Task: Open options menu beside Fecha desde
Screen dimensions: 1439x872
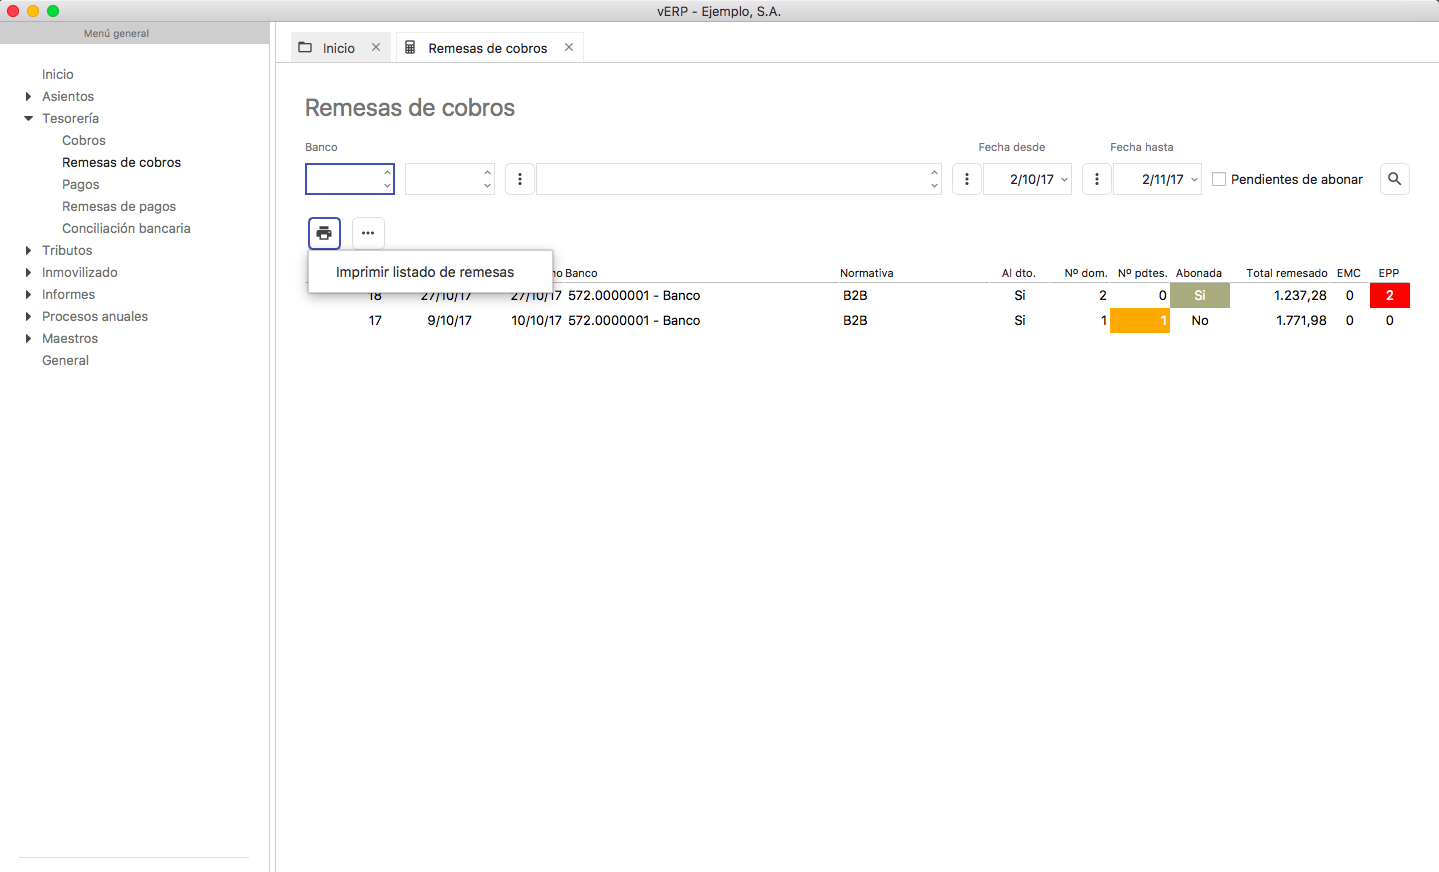Action: [x=966, y=179]
